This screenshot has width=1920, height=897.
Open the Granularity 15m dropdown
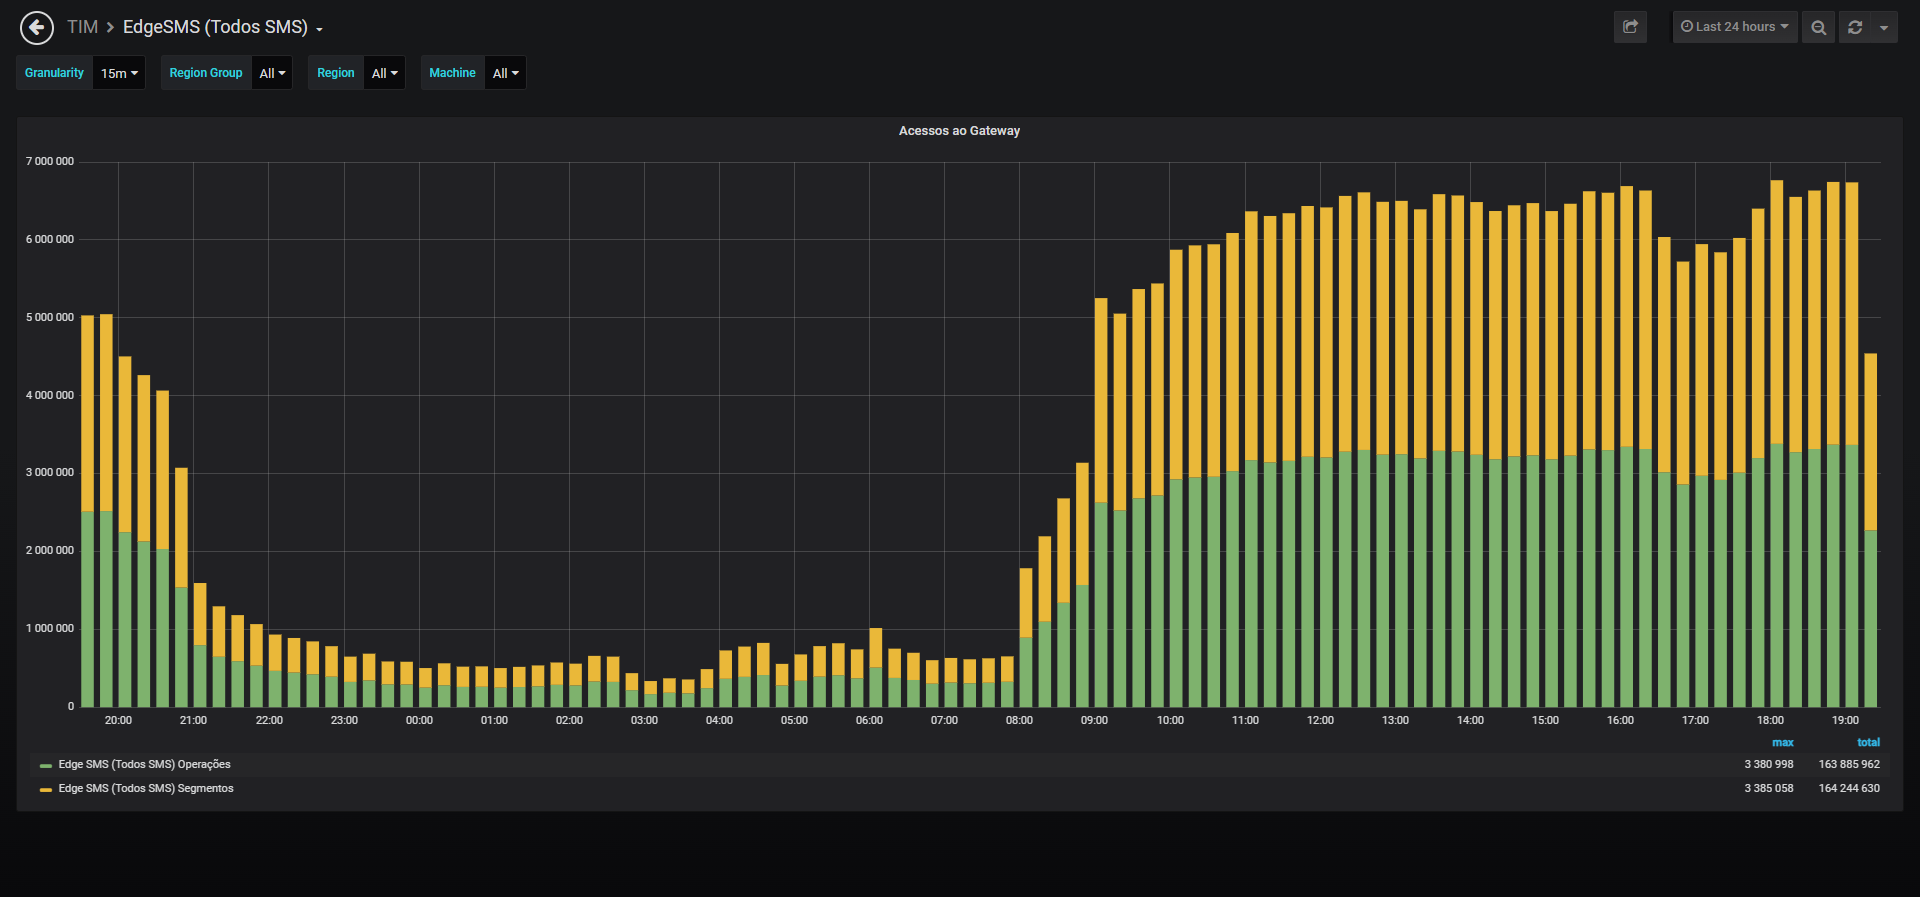pyautogui.click(x=119, y=73)
